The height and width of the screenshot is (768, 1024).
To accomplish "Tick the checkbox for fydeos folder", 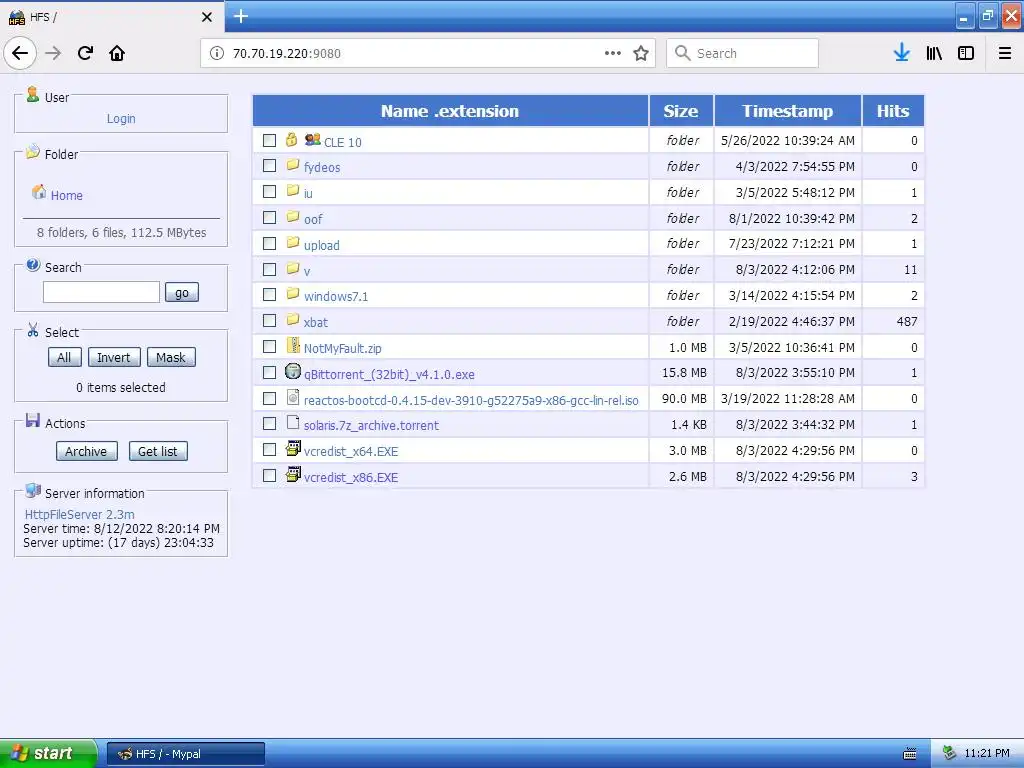I will [269, 166].
